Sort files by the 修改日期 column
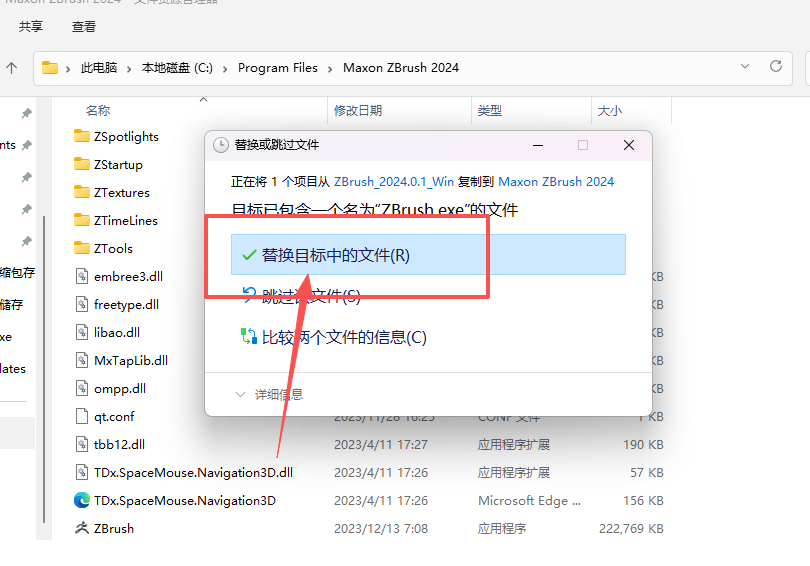 (358, 111)
